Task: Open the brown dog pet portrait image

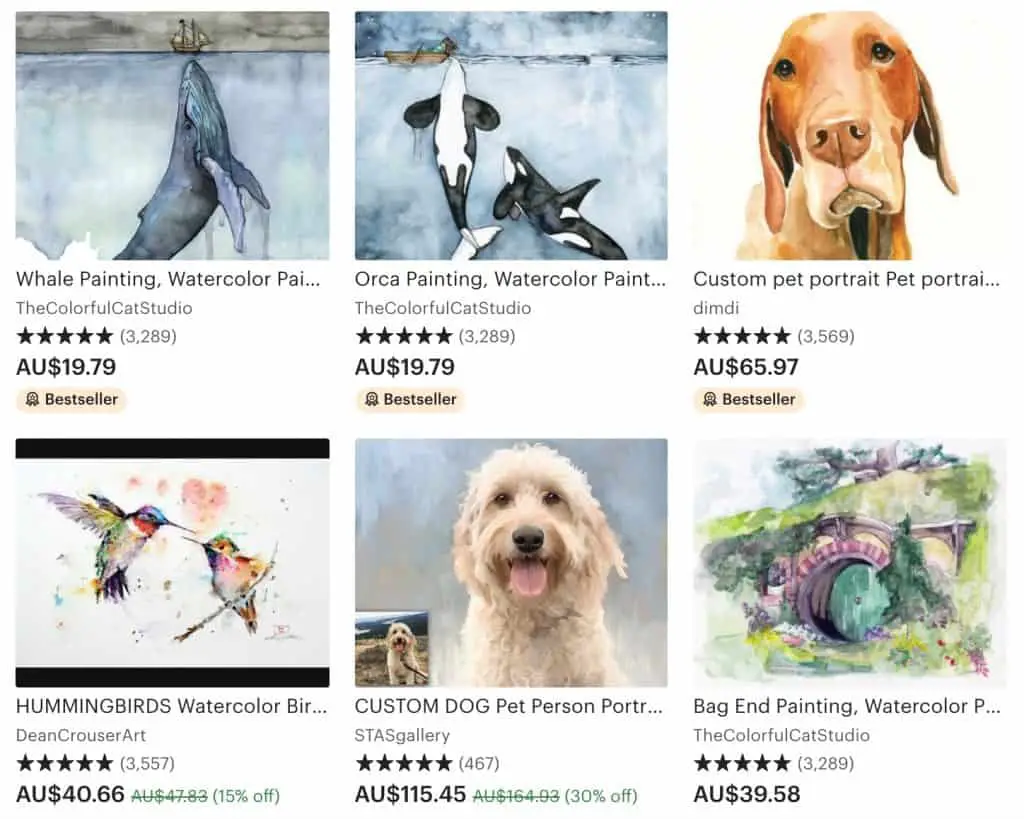Action: click(x=850, y=136)
